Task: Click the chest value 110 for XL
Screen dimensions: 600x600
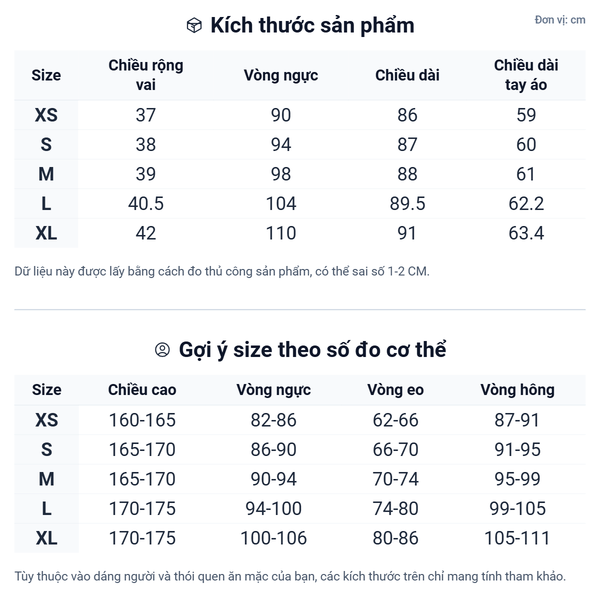Action: [282, 234]
